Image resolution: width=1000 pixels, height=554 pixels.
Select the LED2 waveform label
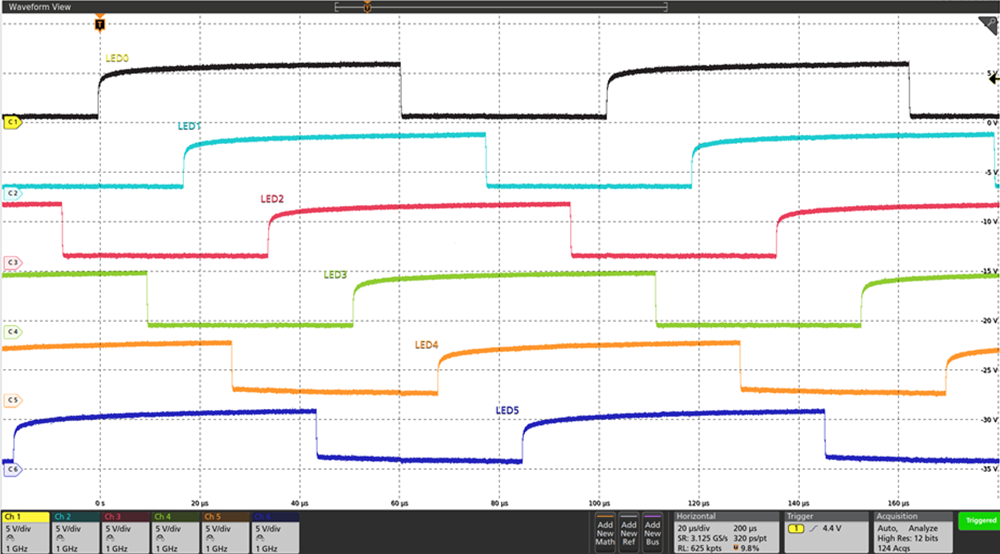pyautogui.click(x=272, y=199)
